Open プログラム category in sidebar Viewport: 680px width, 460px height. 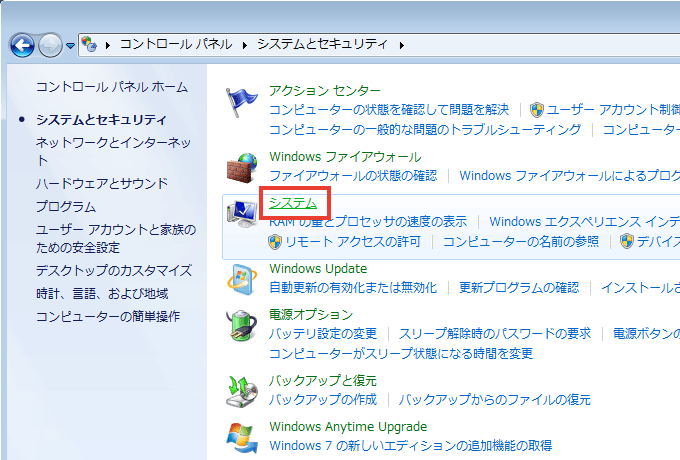(x=65, y=206)
